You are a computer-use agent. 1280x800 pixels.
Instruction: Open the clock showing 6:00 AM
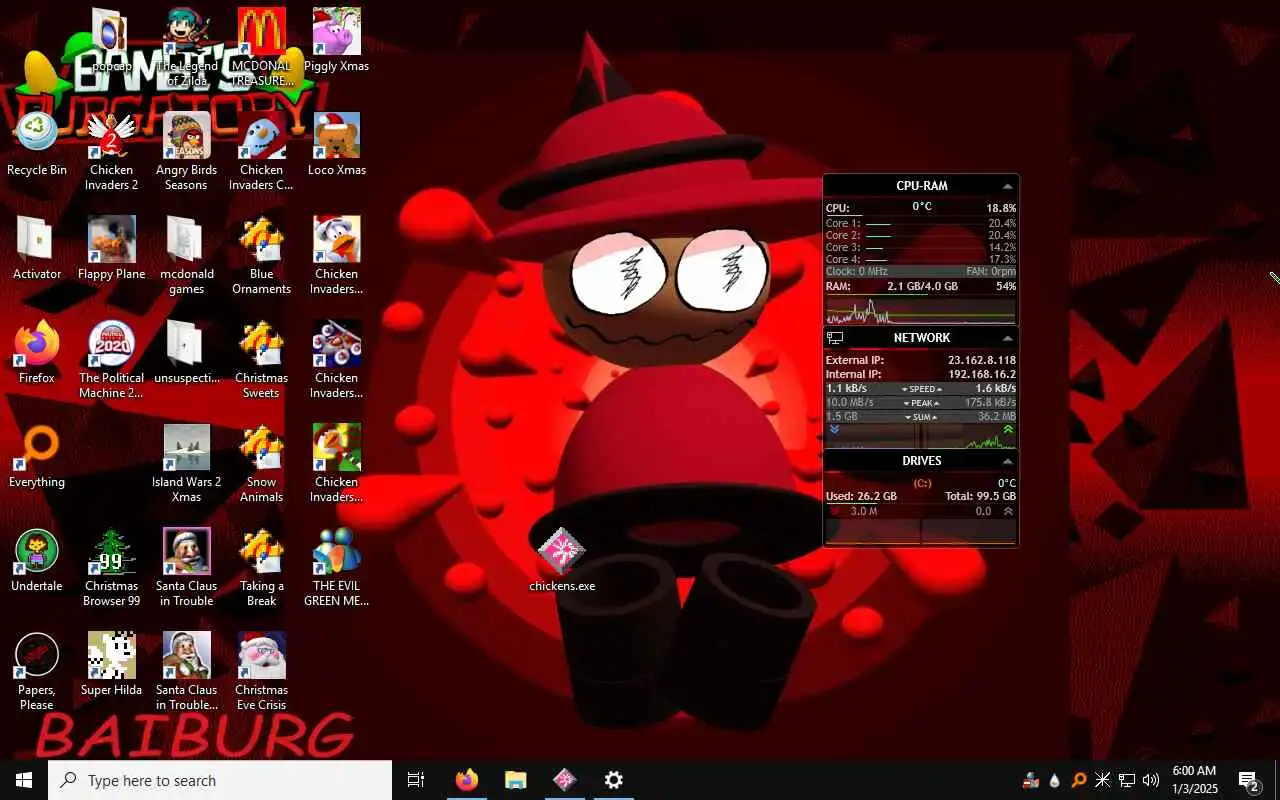[x=1194, y=780]
